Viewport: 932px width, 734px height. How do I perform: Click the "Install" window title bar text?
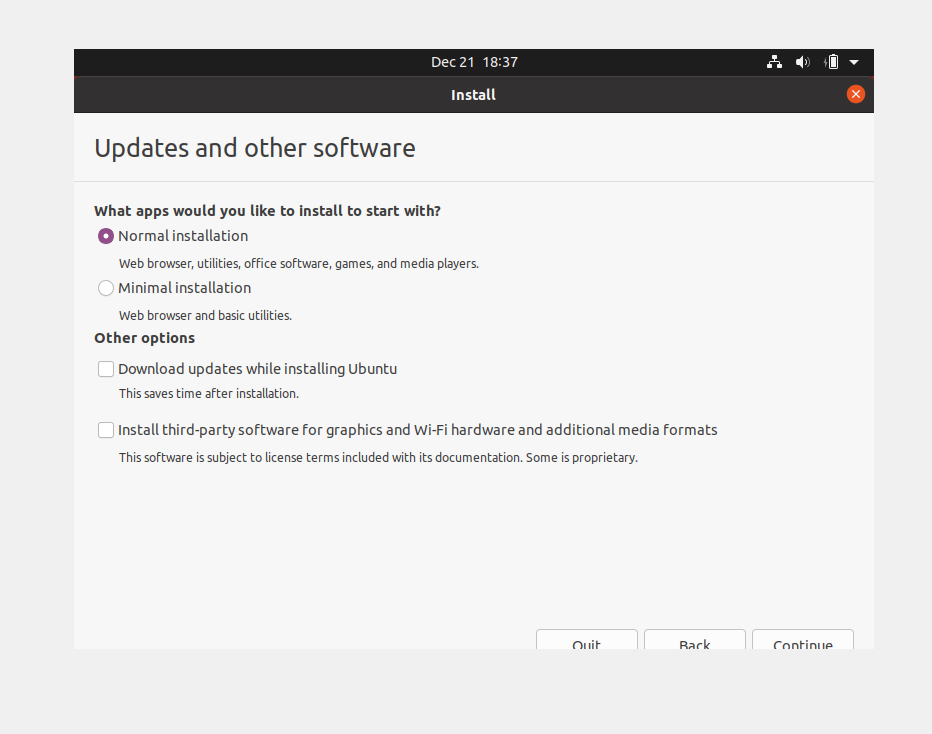(x=473, y=95)
